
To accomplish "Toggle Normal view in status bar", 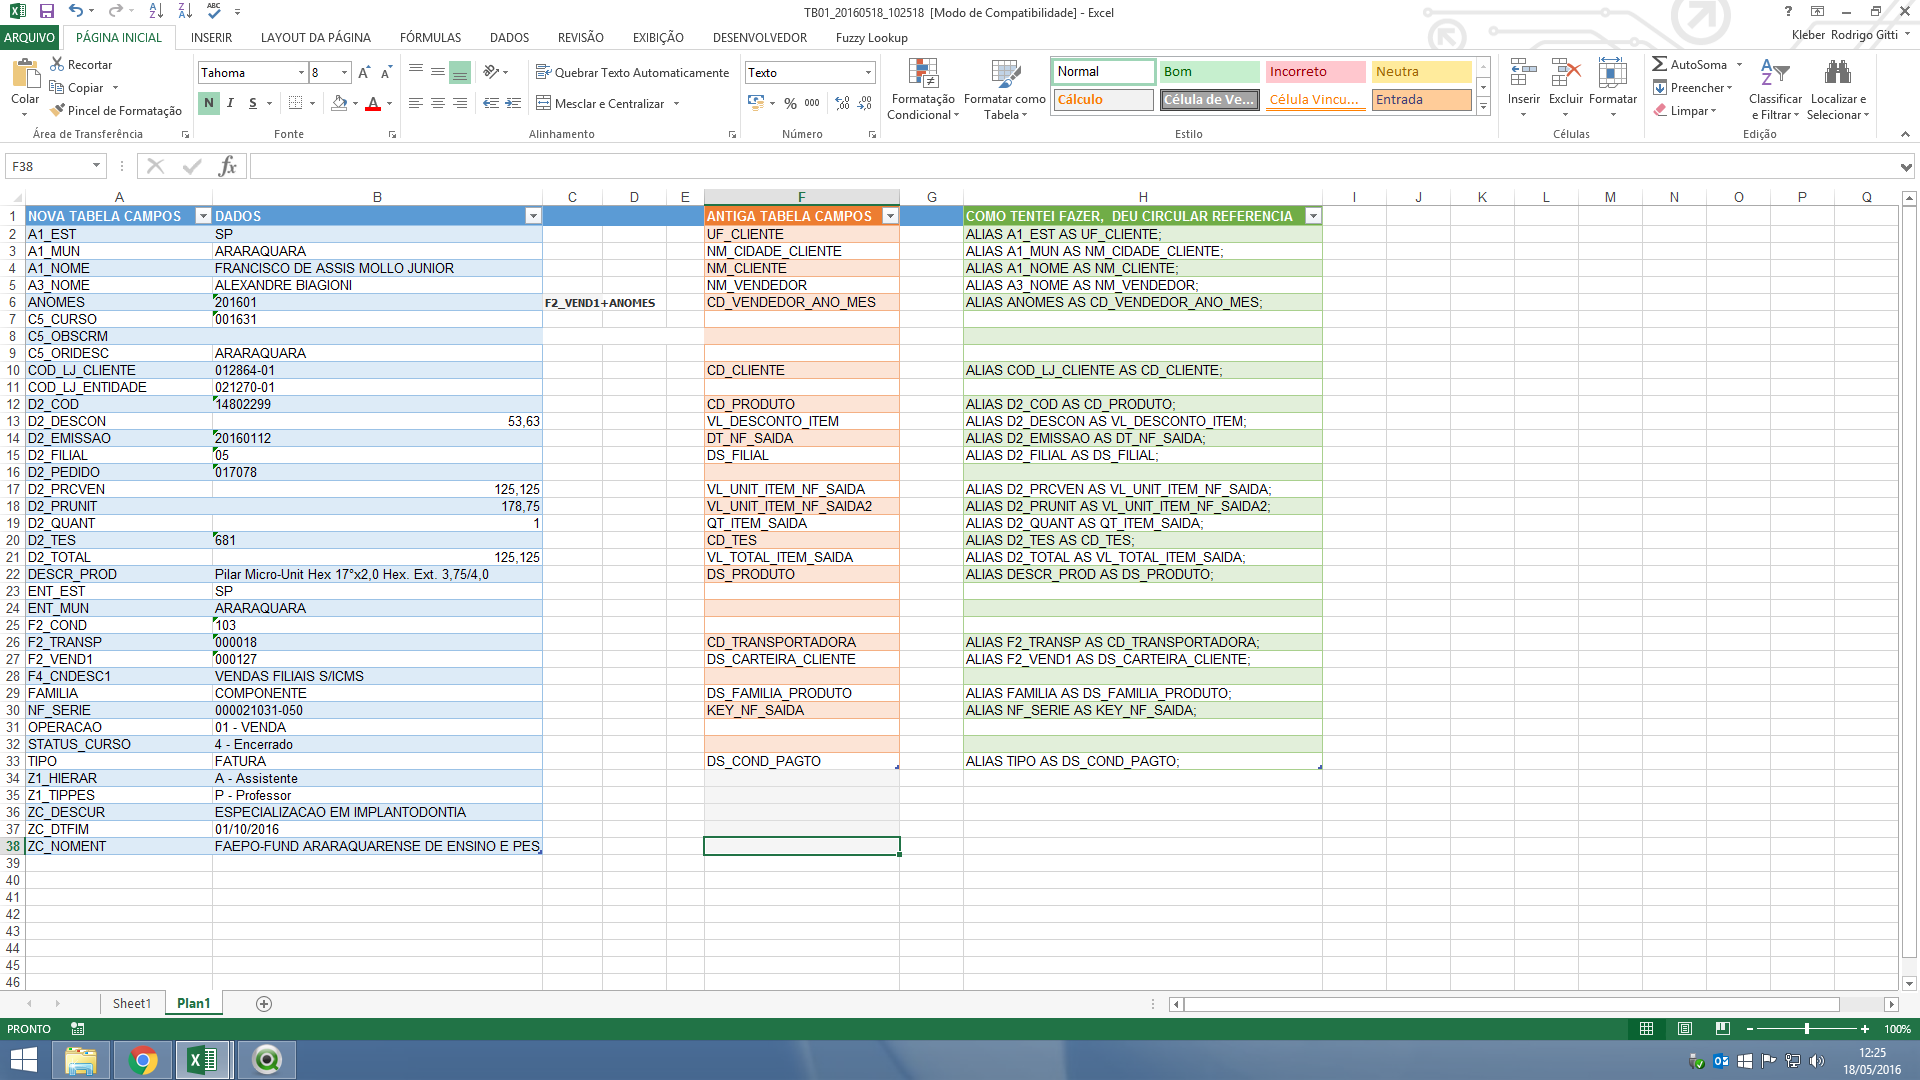I will [x=1647, y=1028].
